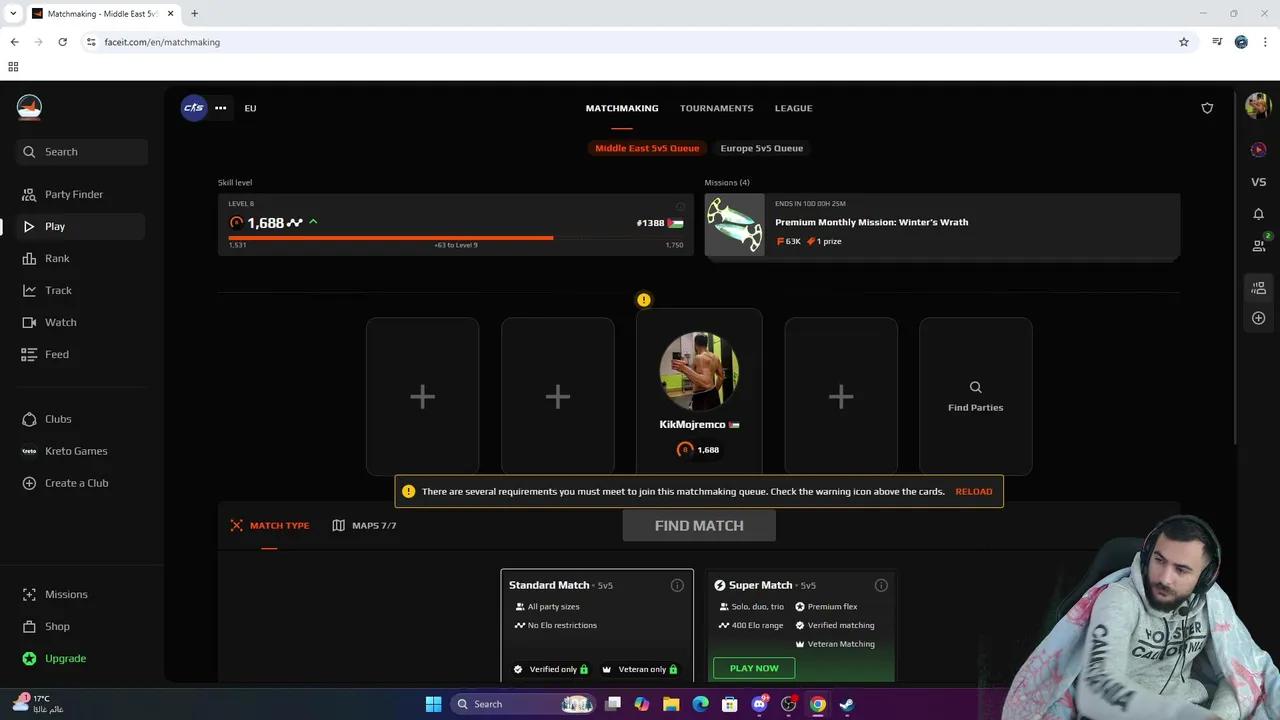Click the browser bookmark star

(x=1184, y=42)
